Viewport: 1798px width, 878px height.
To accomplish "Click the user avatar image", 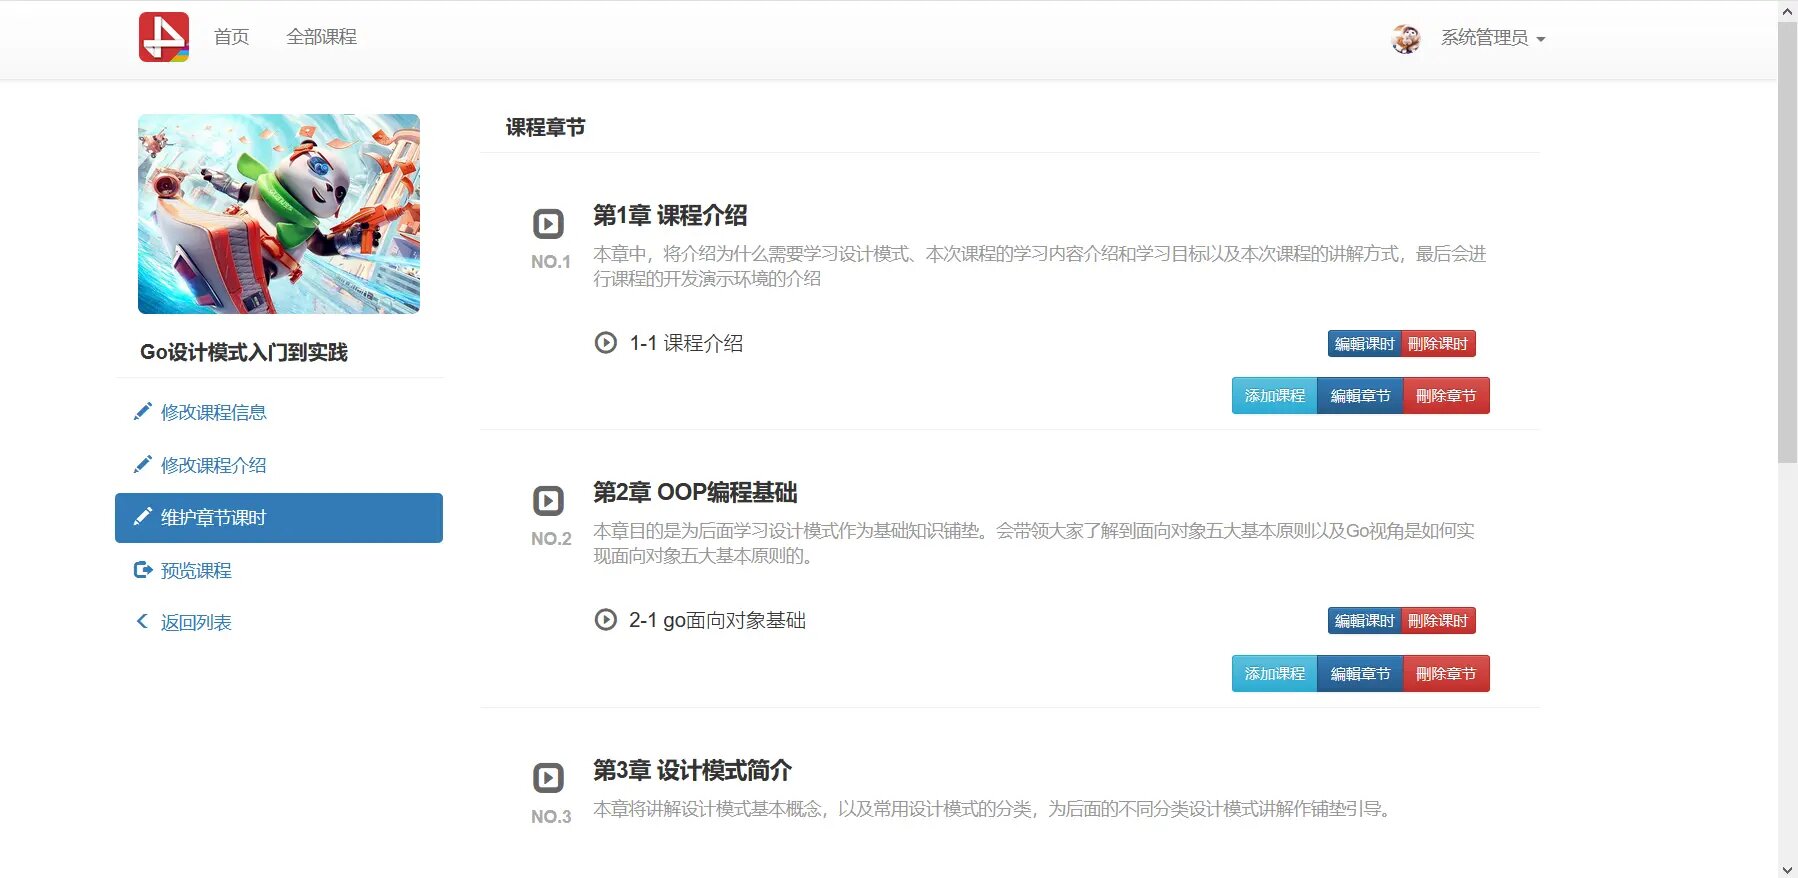I will [1406, 39].
